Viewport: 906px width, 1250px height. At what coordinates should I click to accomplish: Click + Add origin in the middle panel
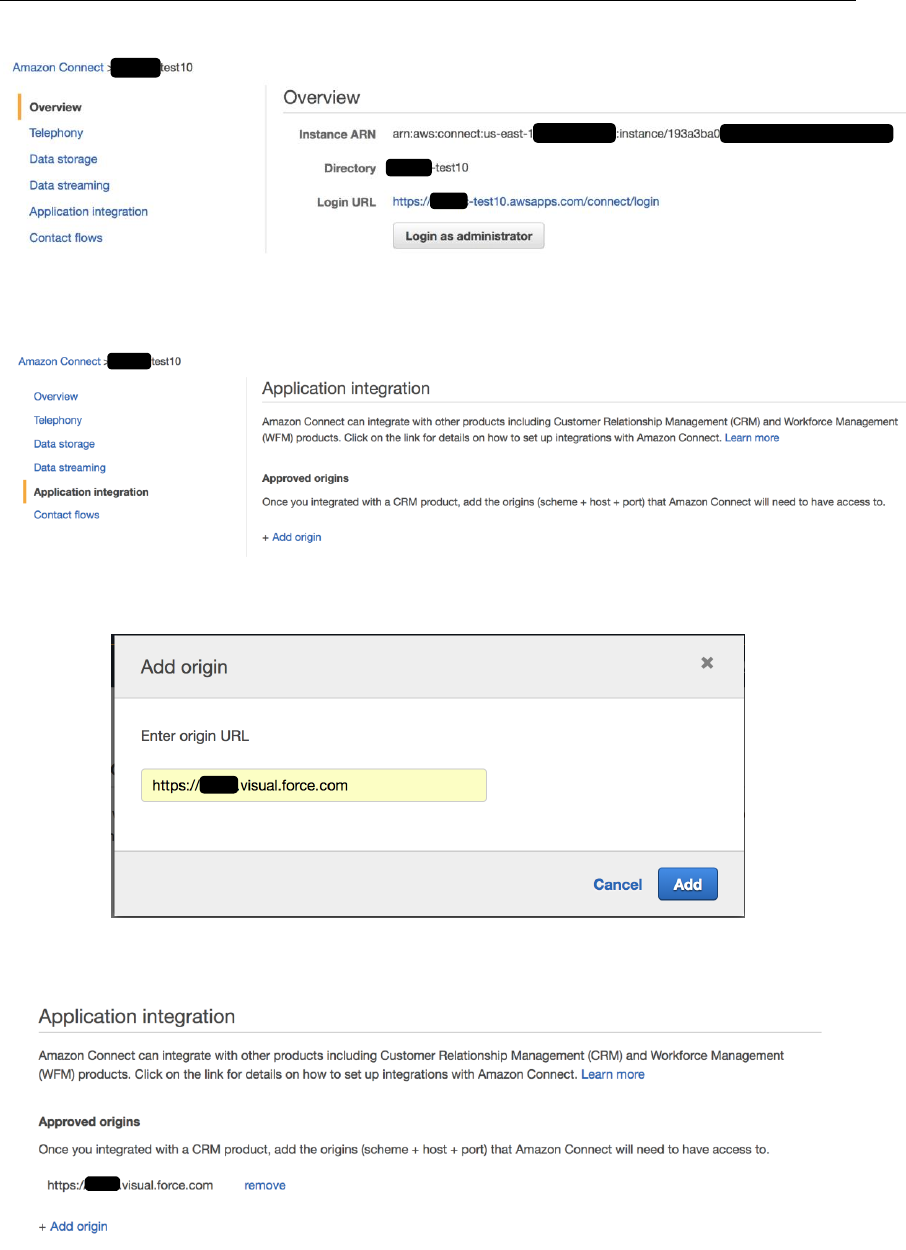coord(292,537)
